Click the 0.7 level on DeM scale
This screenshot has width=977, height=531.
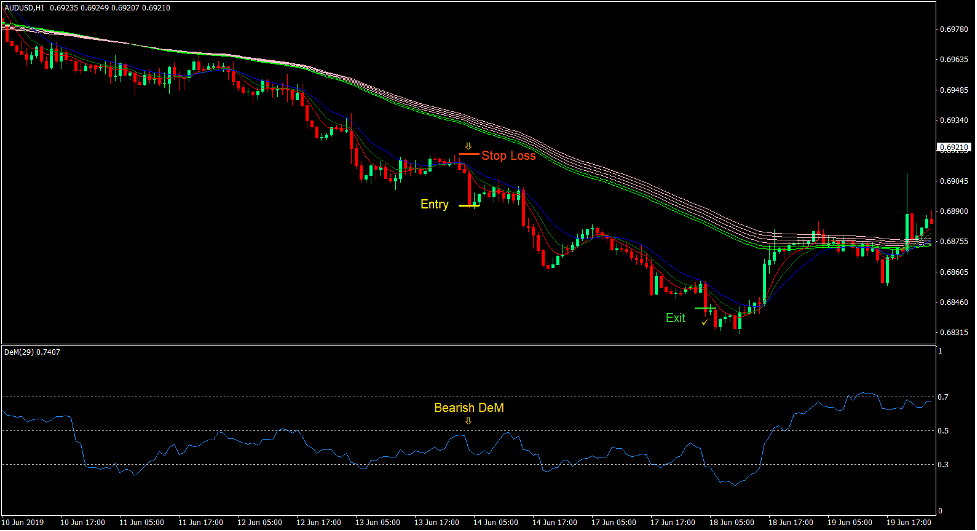click(x=943, y=397)
